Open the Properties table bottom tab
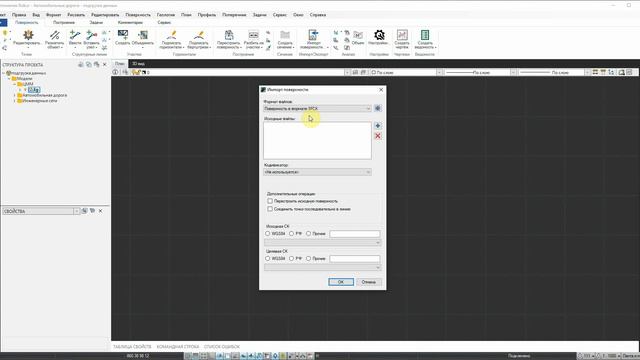Image resolution: width=640 pixels, height=360 pixels. (x=132, y=347)
